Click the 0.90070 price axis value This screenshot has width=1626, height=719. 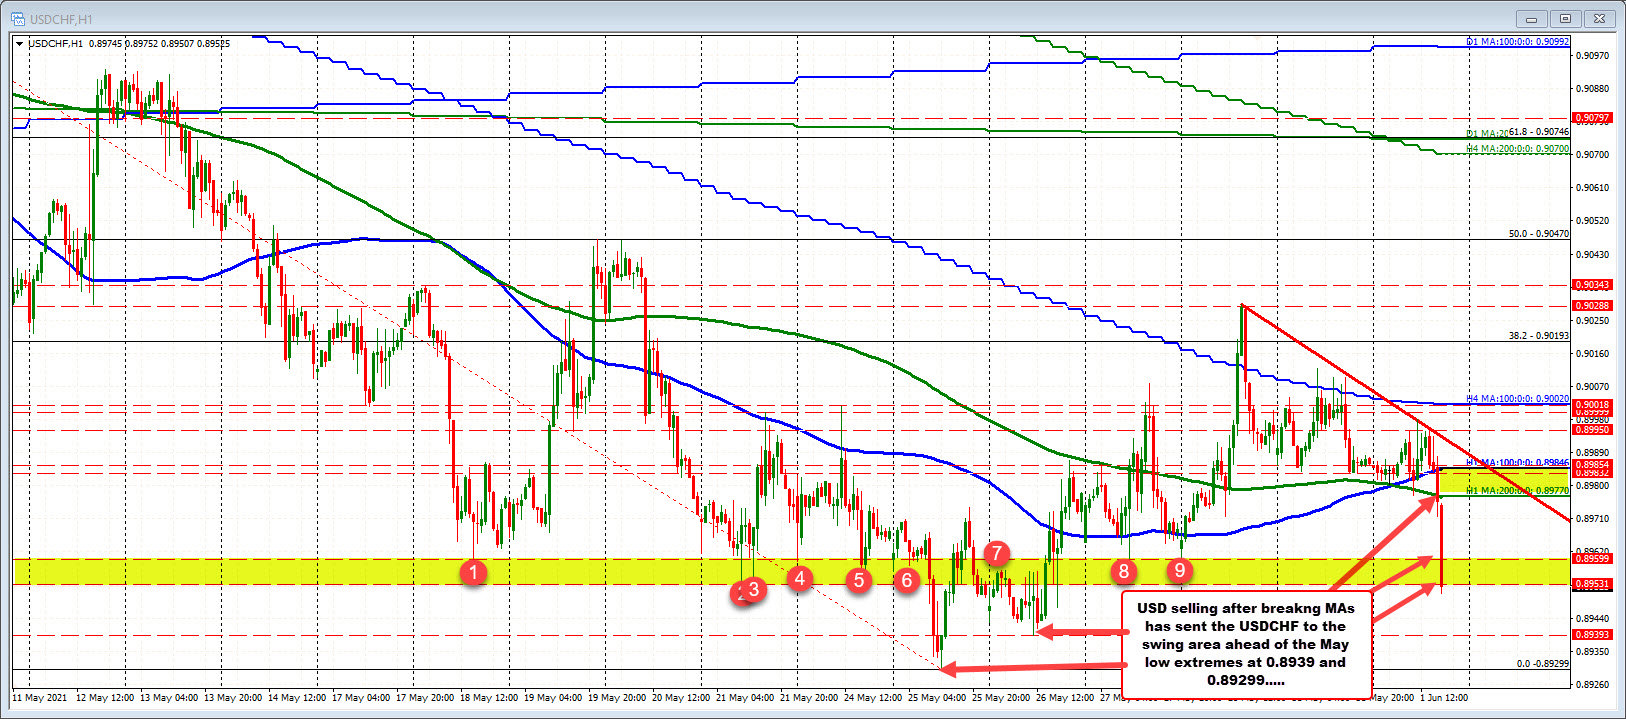(x=1593, y=386)
